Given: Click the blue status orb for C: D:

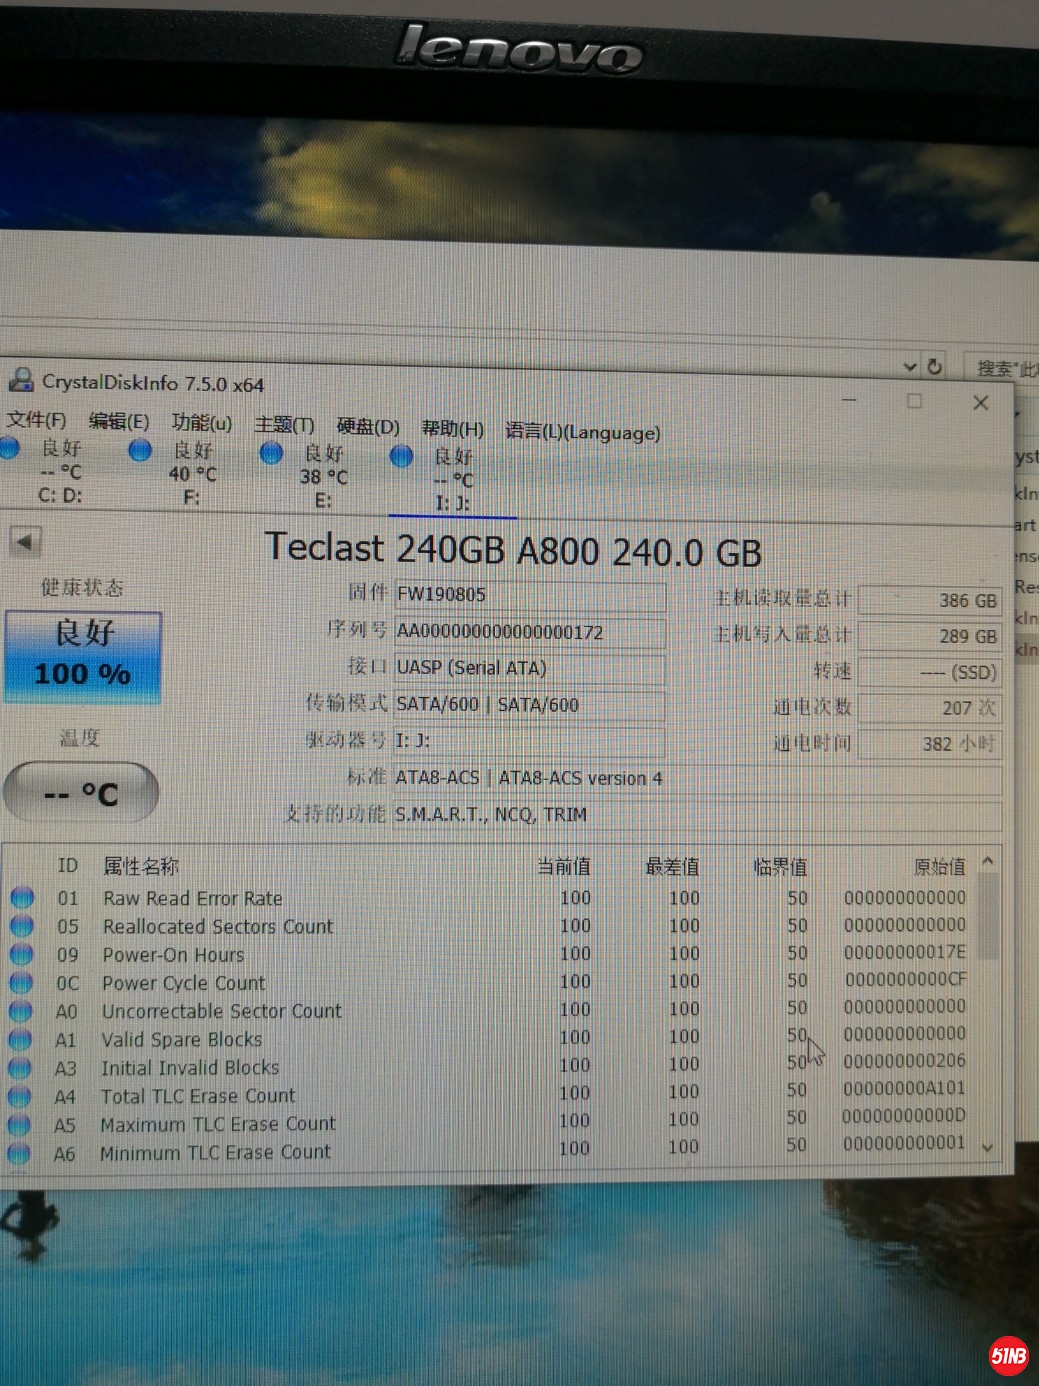Looking at the screenshot, I should [10, 449].
